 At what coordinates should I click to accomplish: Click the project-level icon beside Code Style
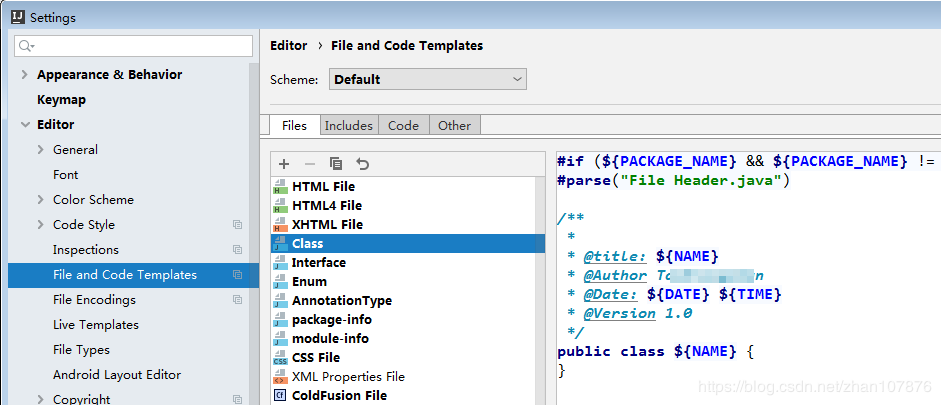coord(238,225)
